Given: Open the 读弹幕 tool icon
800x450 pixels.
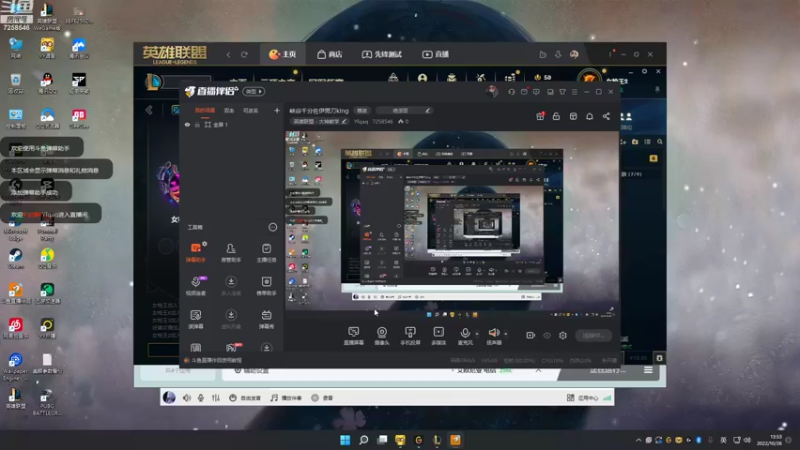Looking at the screenshot, I should pyautogui.click(x=195, y=319).
